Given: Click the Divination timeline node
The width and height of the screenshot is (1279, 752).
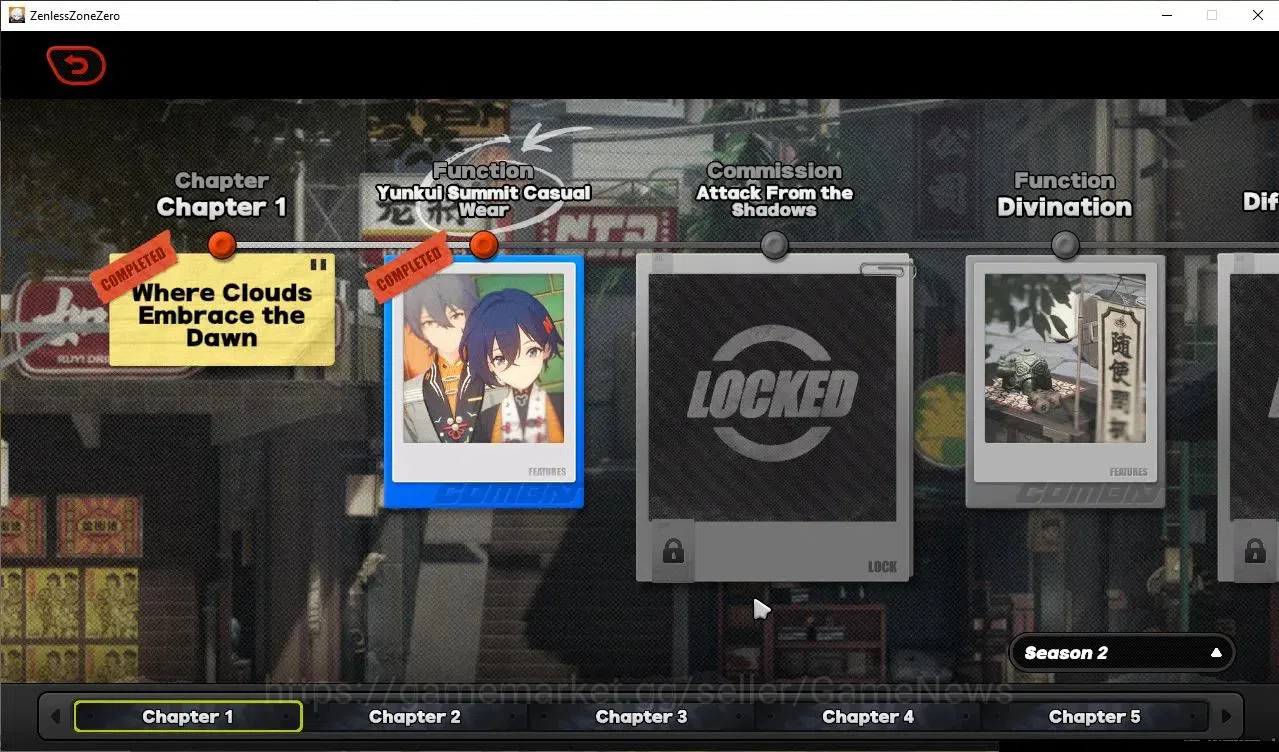Looking at the screenshot, I should [x=1065, y=244].
